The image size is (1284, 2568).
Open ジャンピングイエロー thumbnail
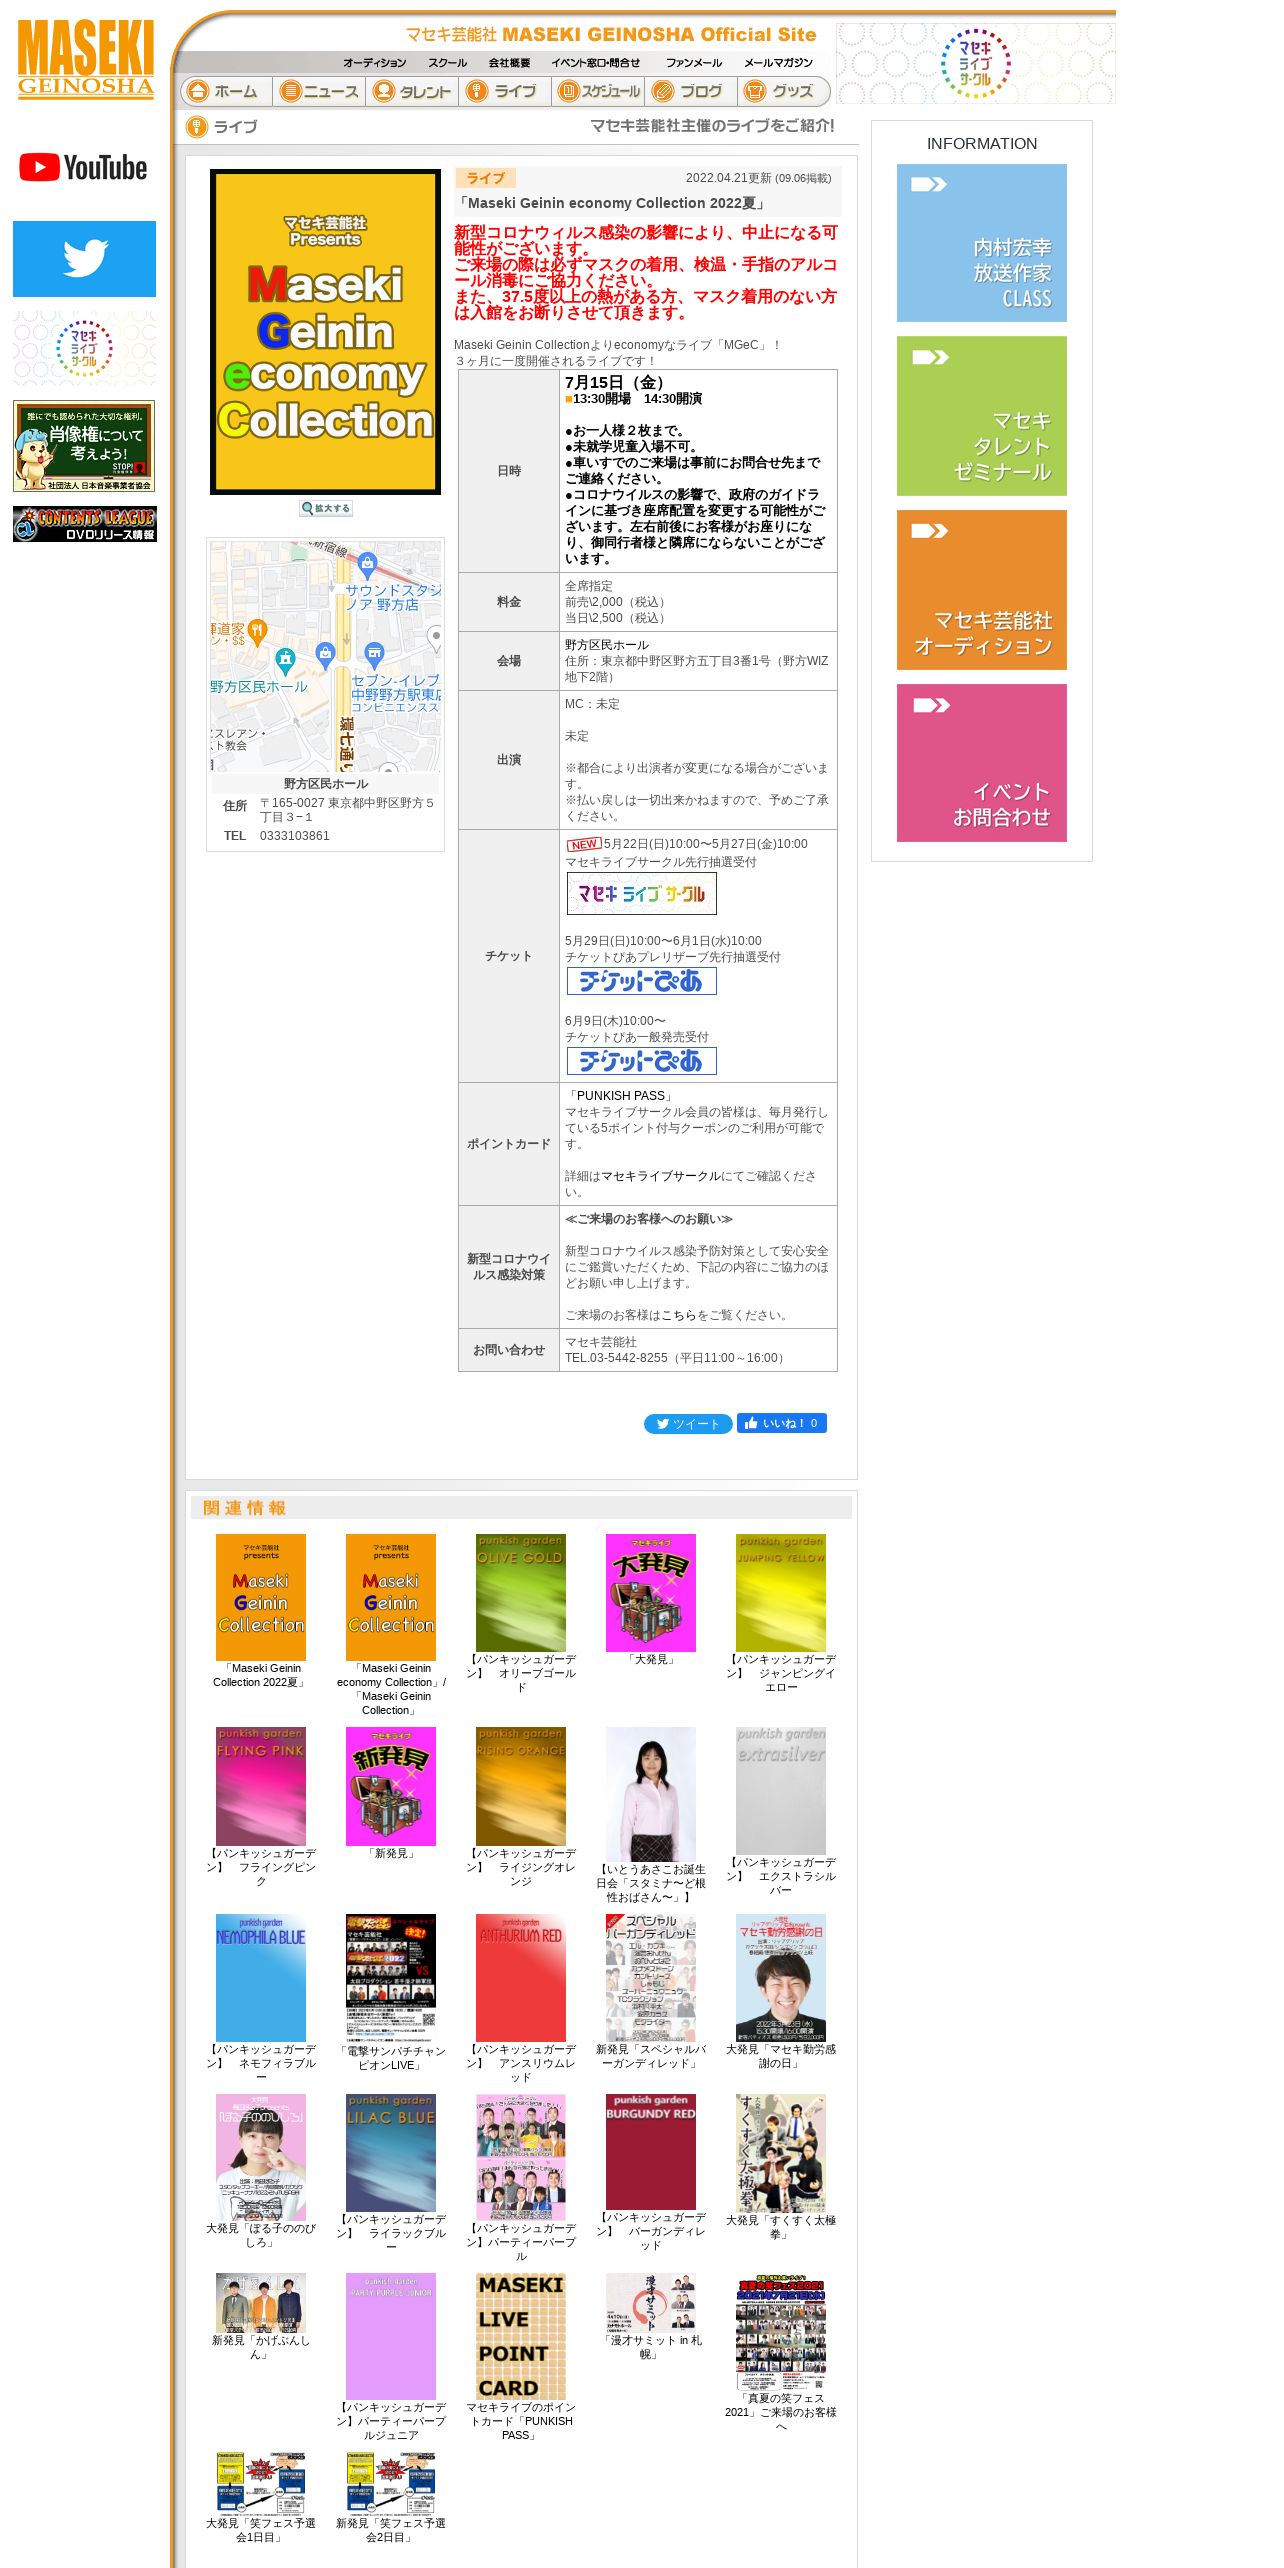[781, 1593]
